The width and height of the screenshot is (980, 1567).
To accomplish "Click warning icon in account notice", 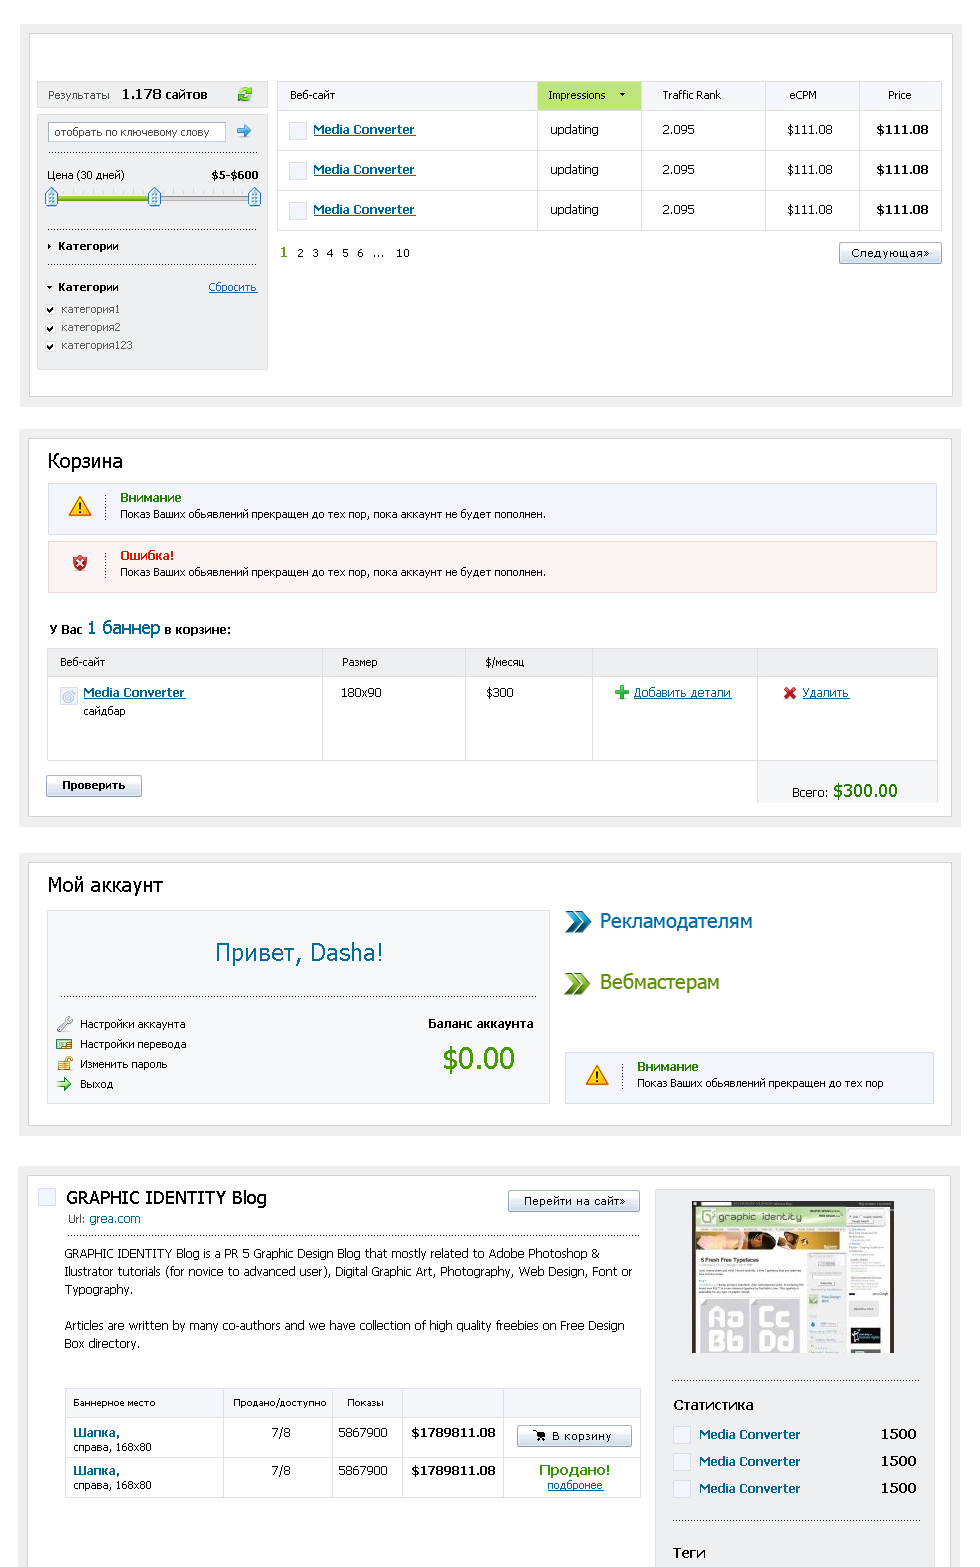I will pos(597,1075).
